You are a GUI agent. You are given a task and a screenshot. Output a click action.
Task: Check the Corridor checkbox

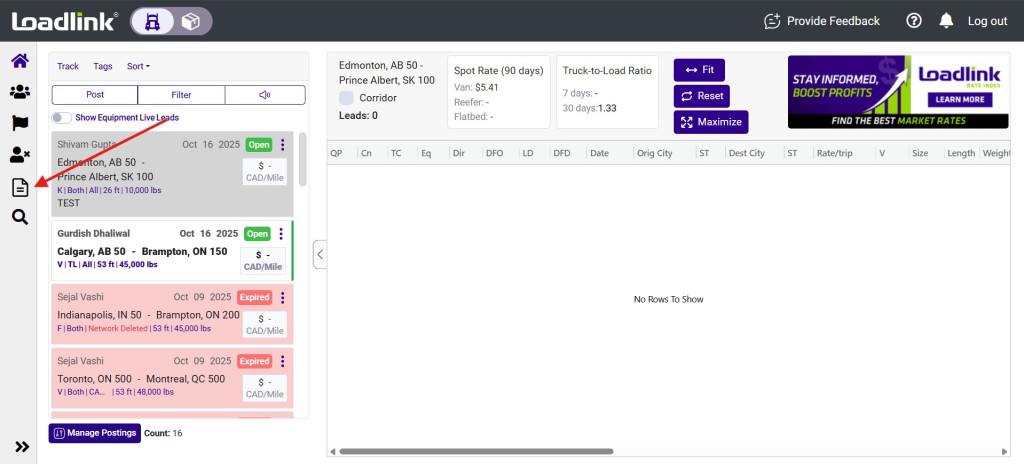(346, 98)
